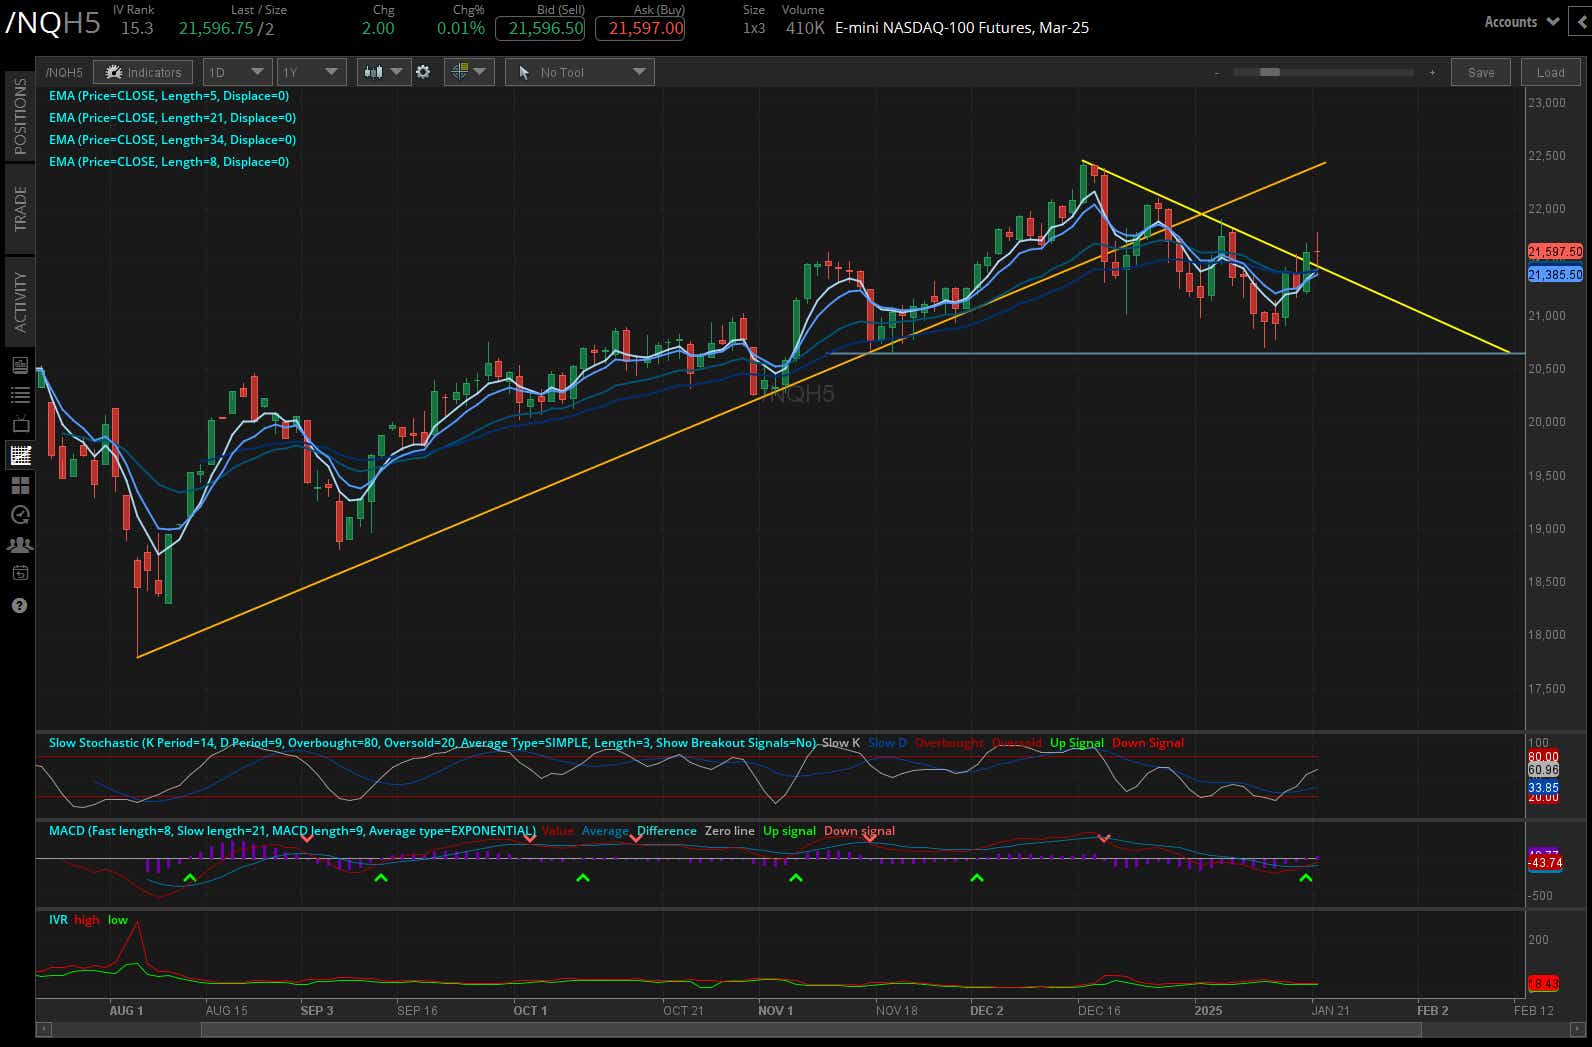The width and height of the screenshot is (1592, 1047).
Task: Click the /NQH5 symbol at top left
Action: (x=53, y=24)
